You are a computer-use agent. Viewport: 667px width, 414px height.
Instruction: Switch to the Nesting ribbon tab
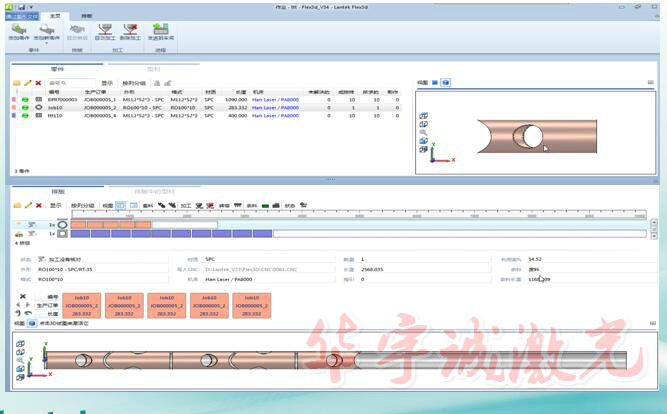point(86,16)
